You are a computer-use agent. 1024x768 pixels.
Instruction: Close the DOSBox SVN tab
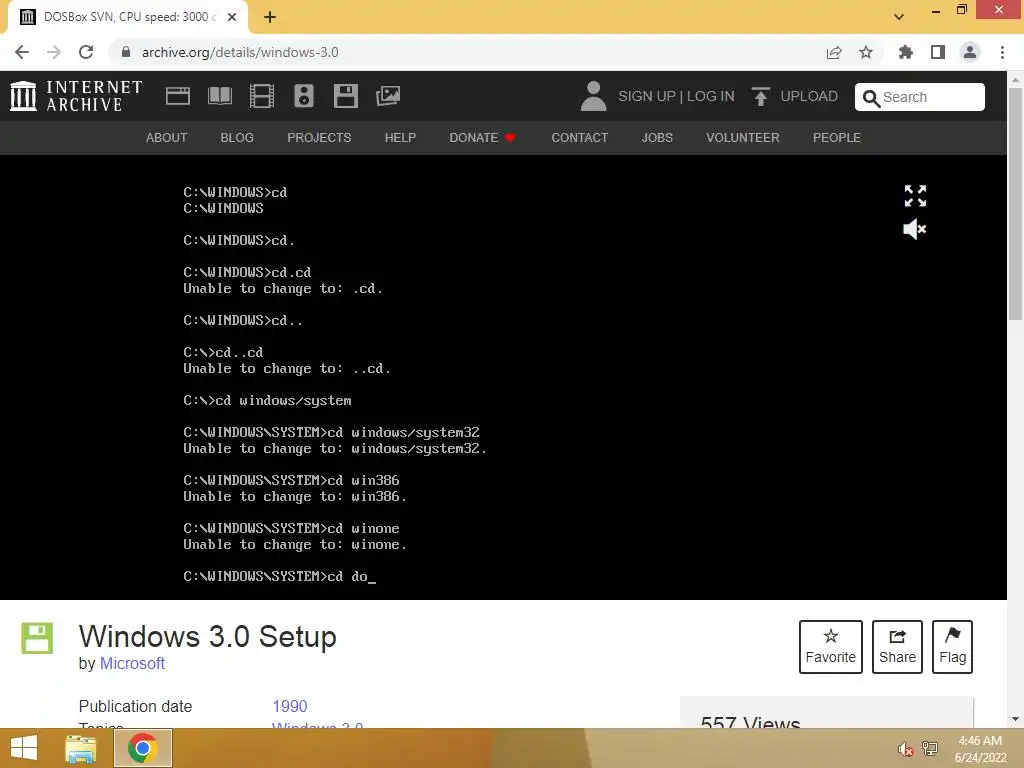pyautogui.click(x=232, y=17)
